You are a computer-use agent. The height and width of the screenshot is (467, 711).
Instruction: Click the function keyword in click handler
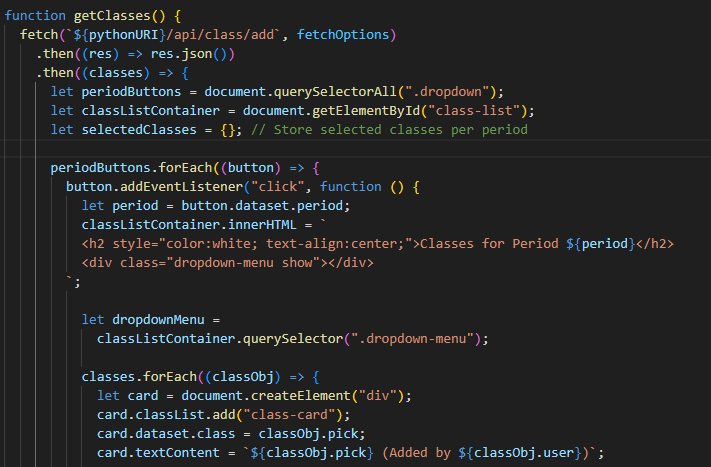point(351,187)
